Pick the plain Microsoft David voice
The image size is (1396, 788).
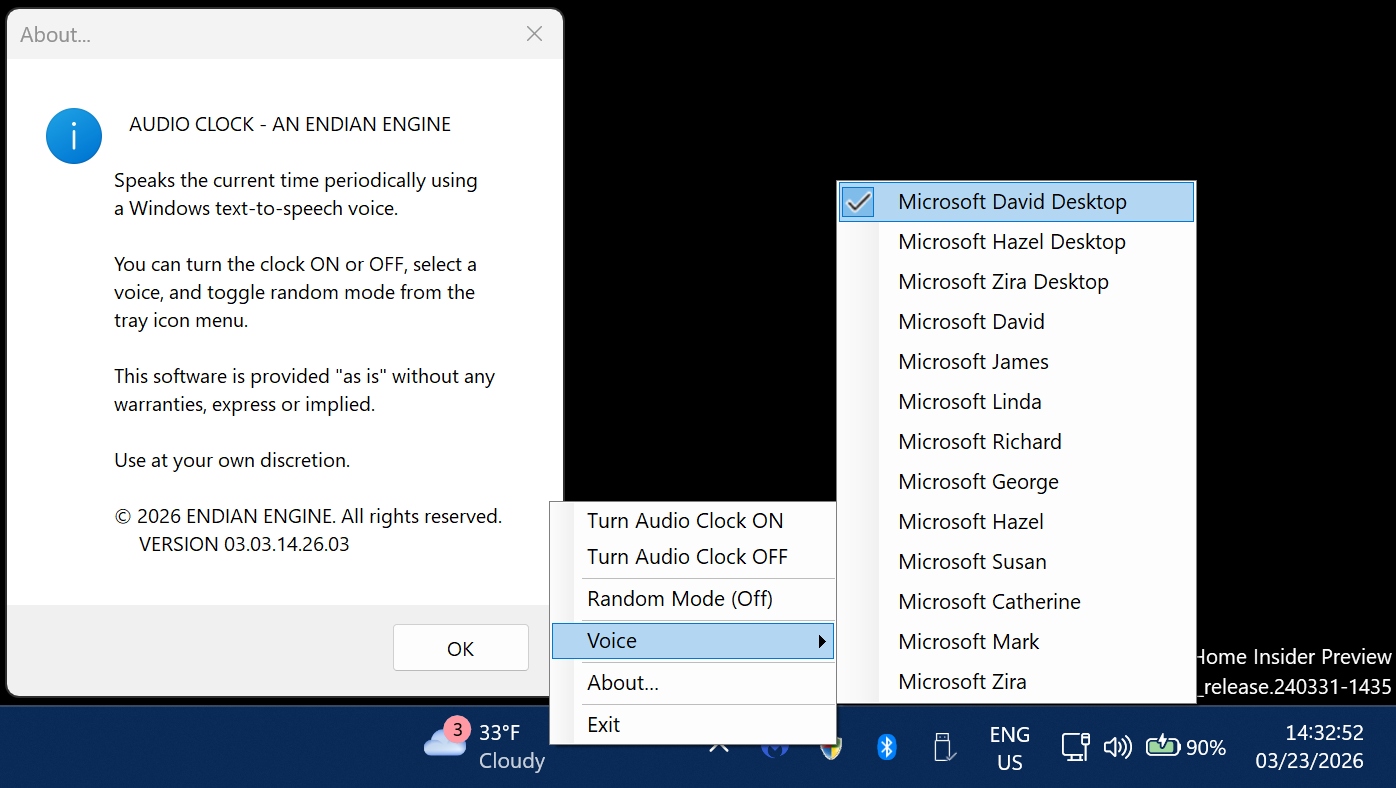1016,322
